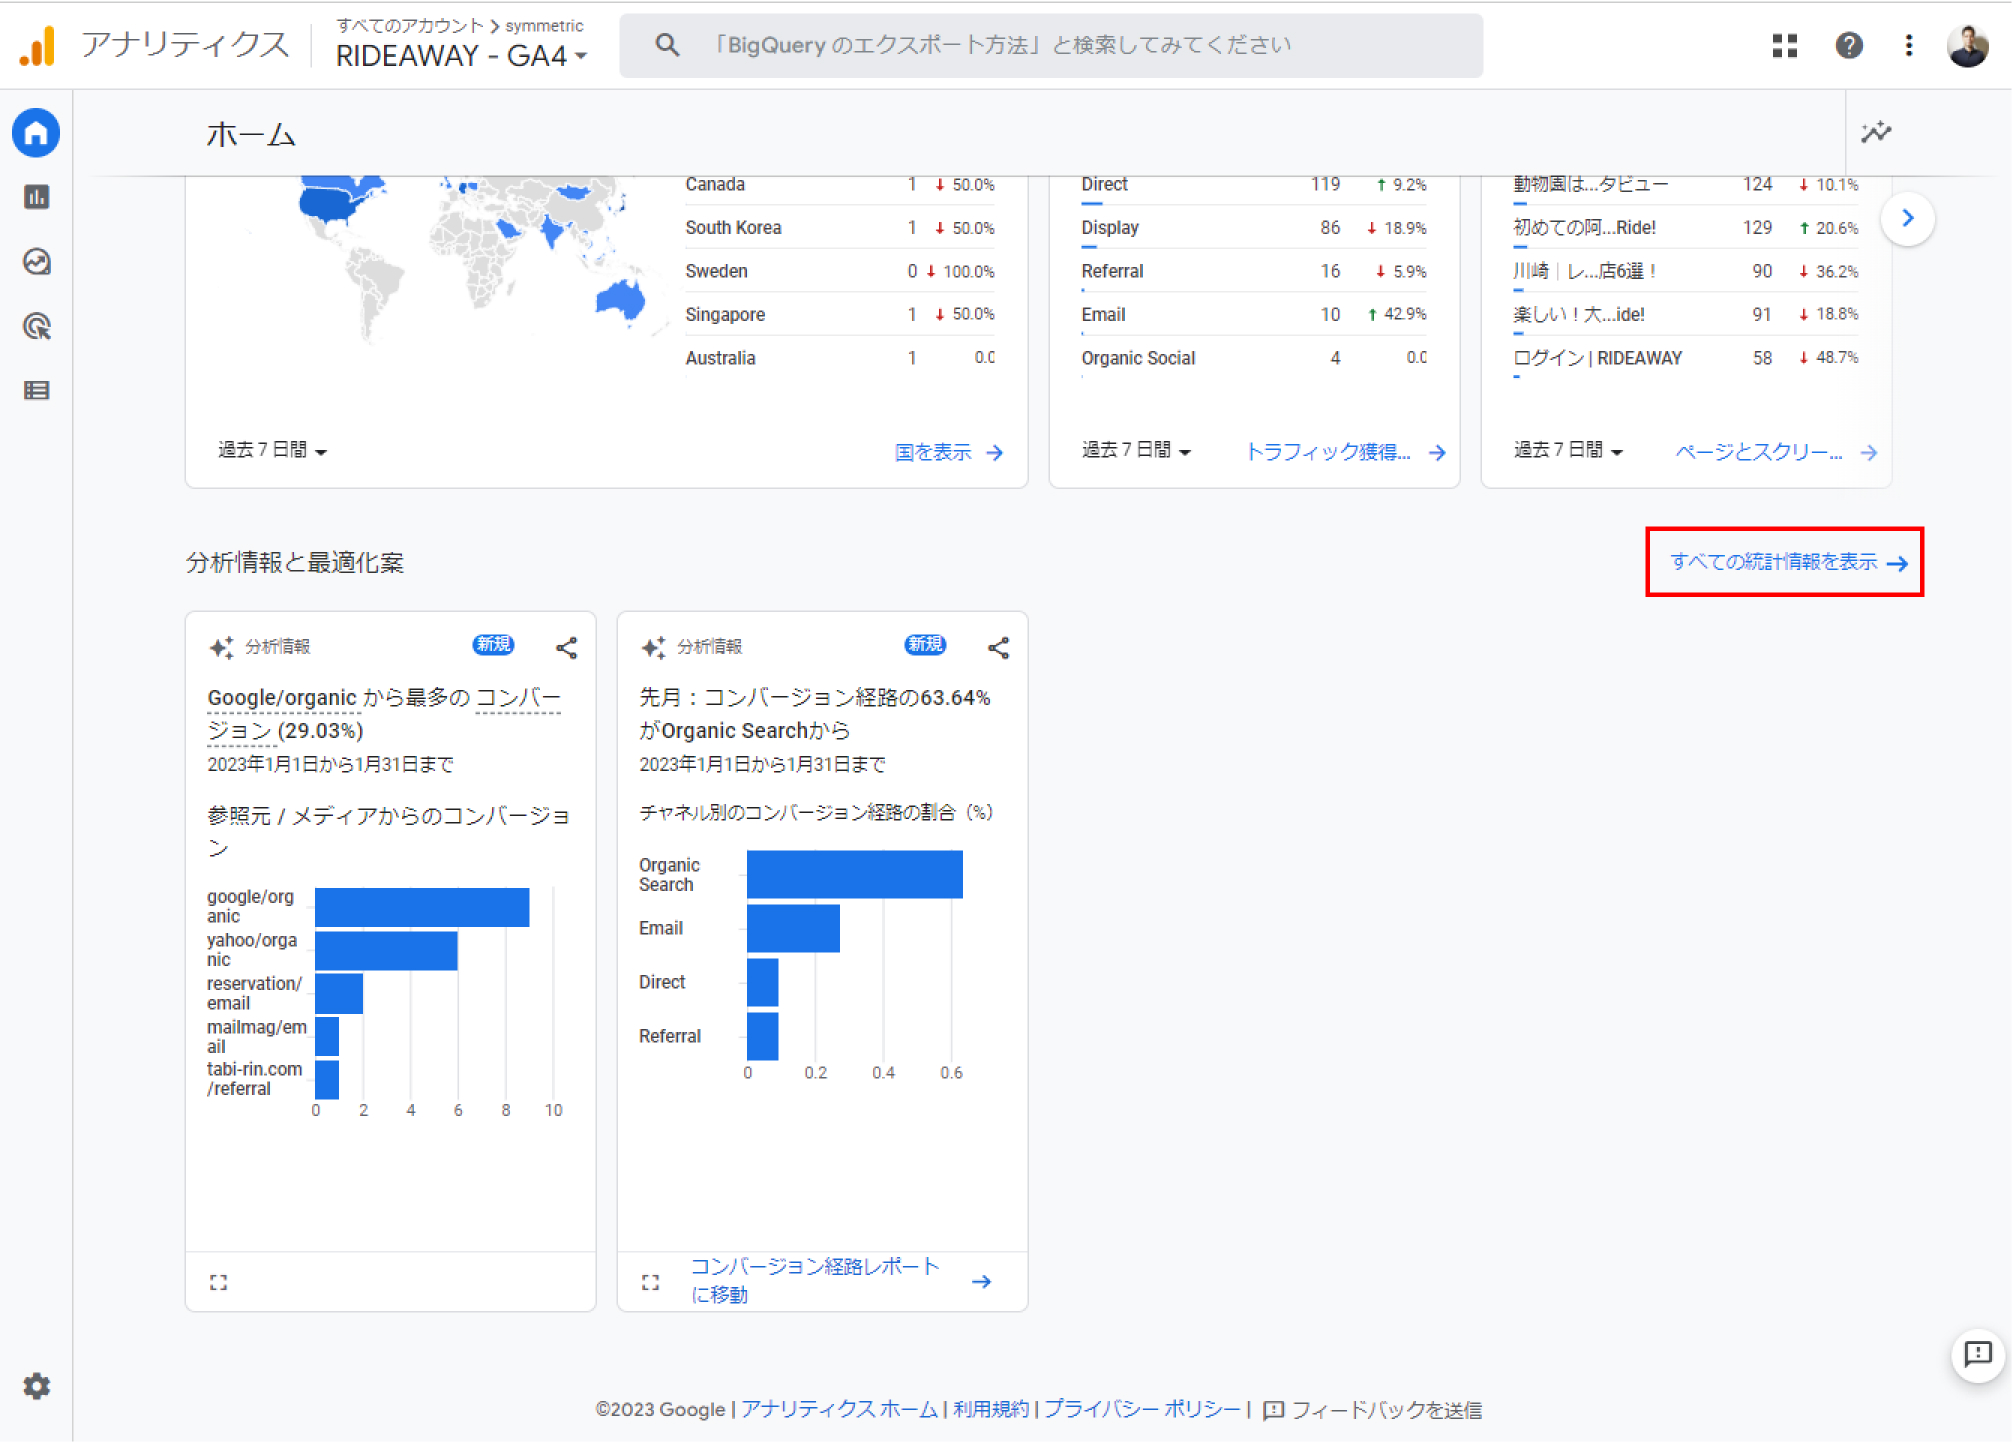Open the user account avatar
The image size is (2012, 1442).
point(1967,45)
